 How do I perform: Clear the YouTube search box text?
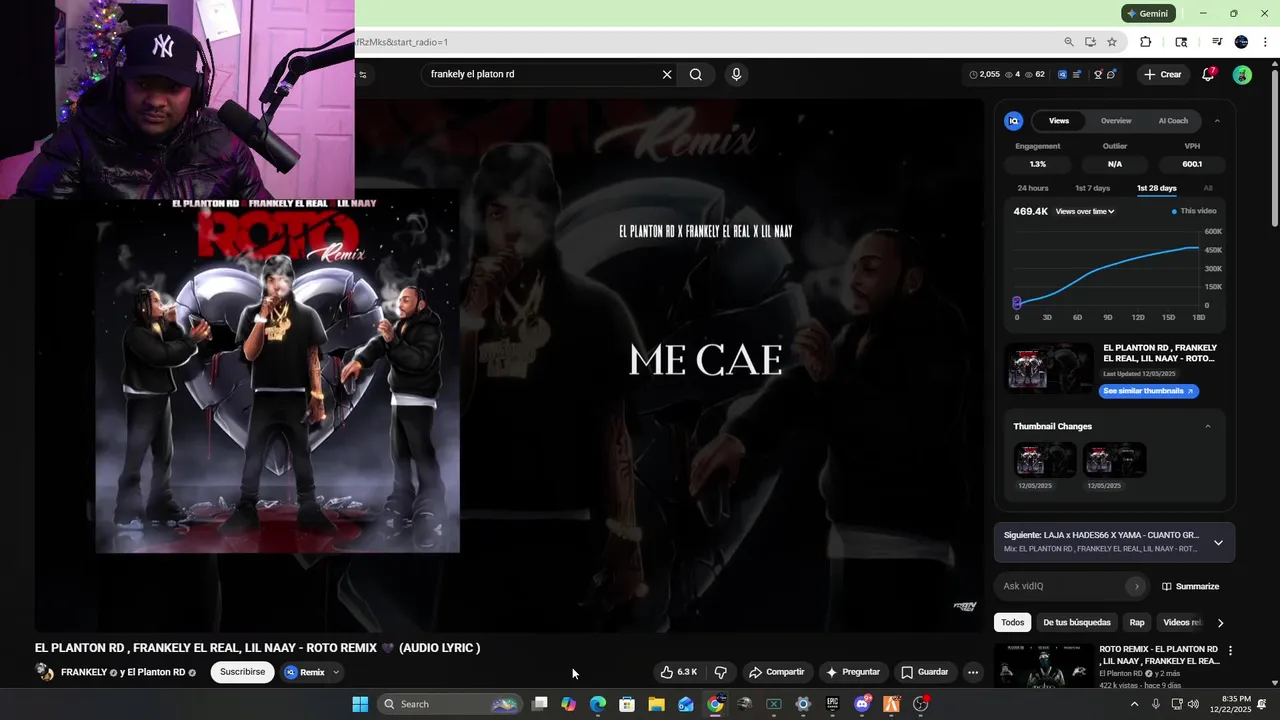coord(667,74)
